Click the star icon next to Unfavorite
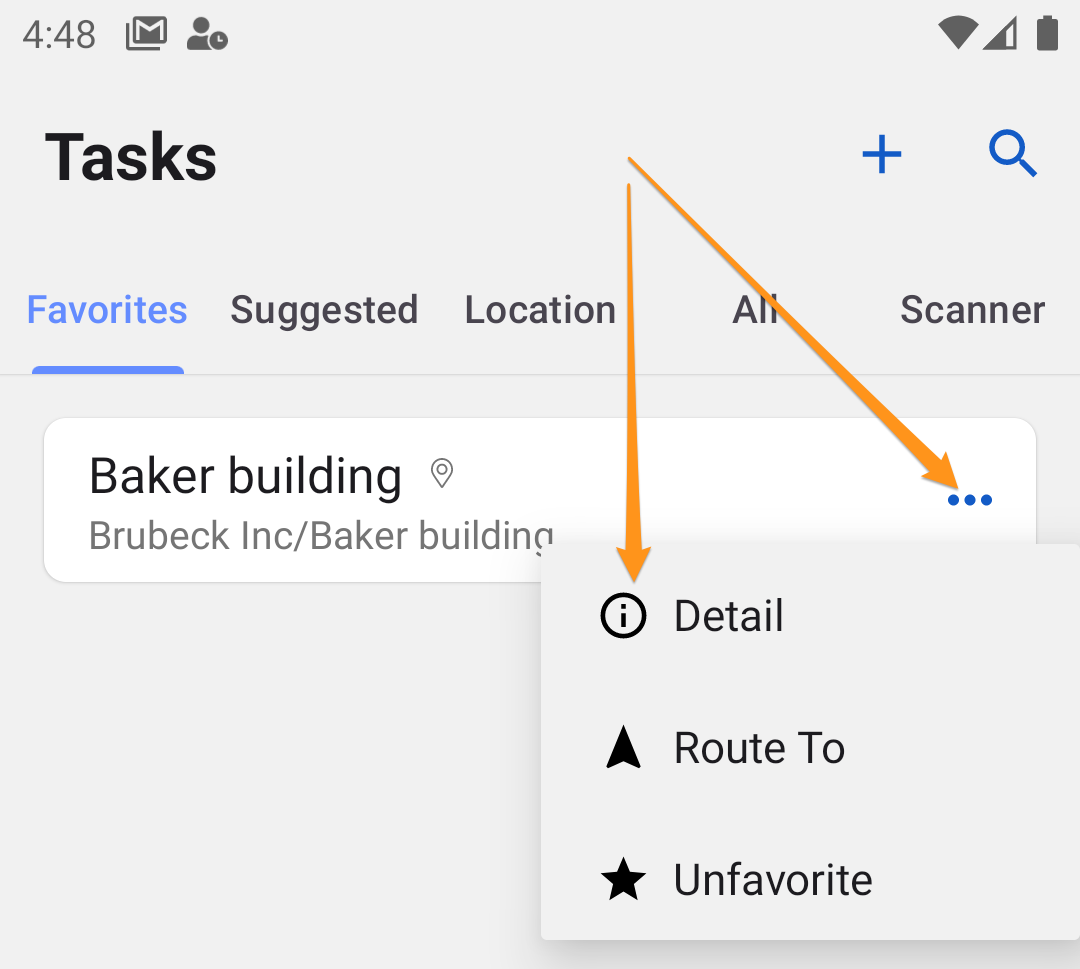The height and width of the screenshot is (969, 1080). click(623, 879)
